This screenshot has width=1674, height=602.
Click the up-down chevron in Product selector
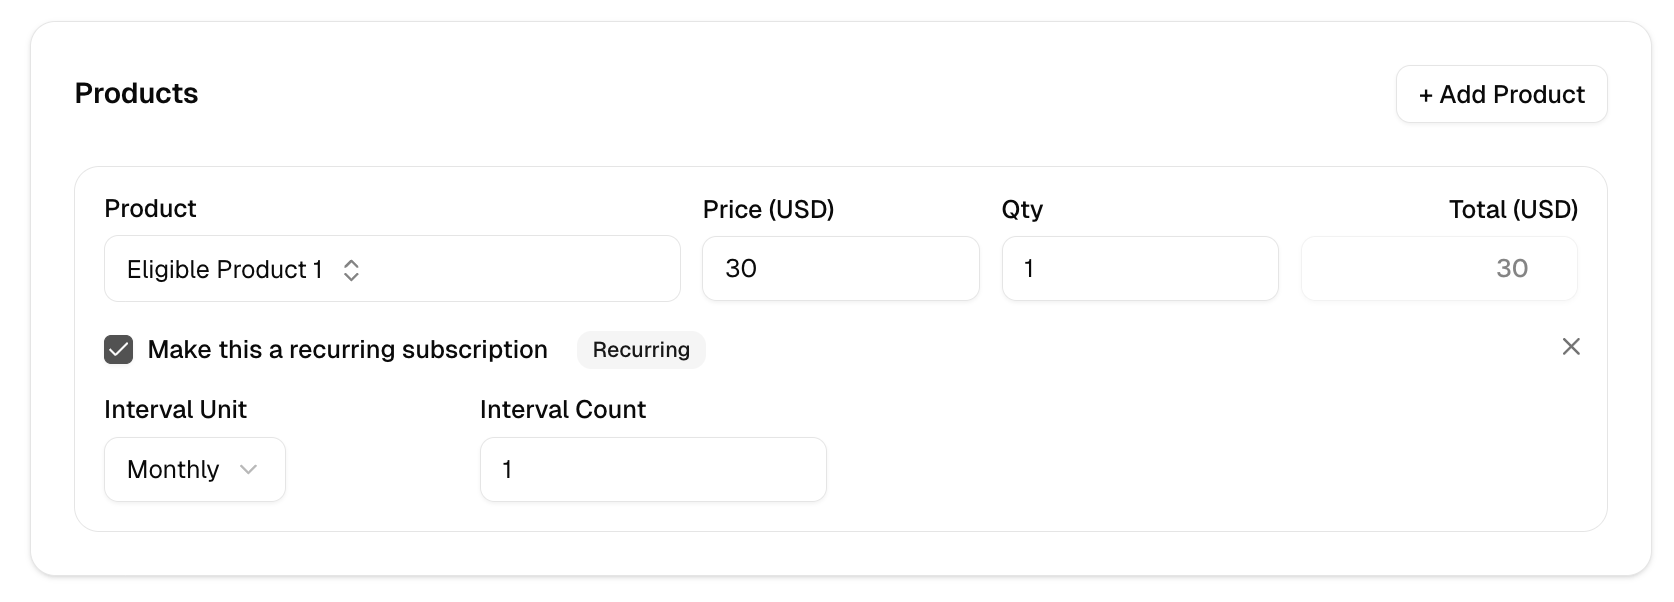click(351, 270)
